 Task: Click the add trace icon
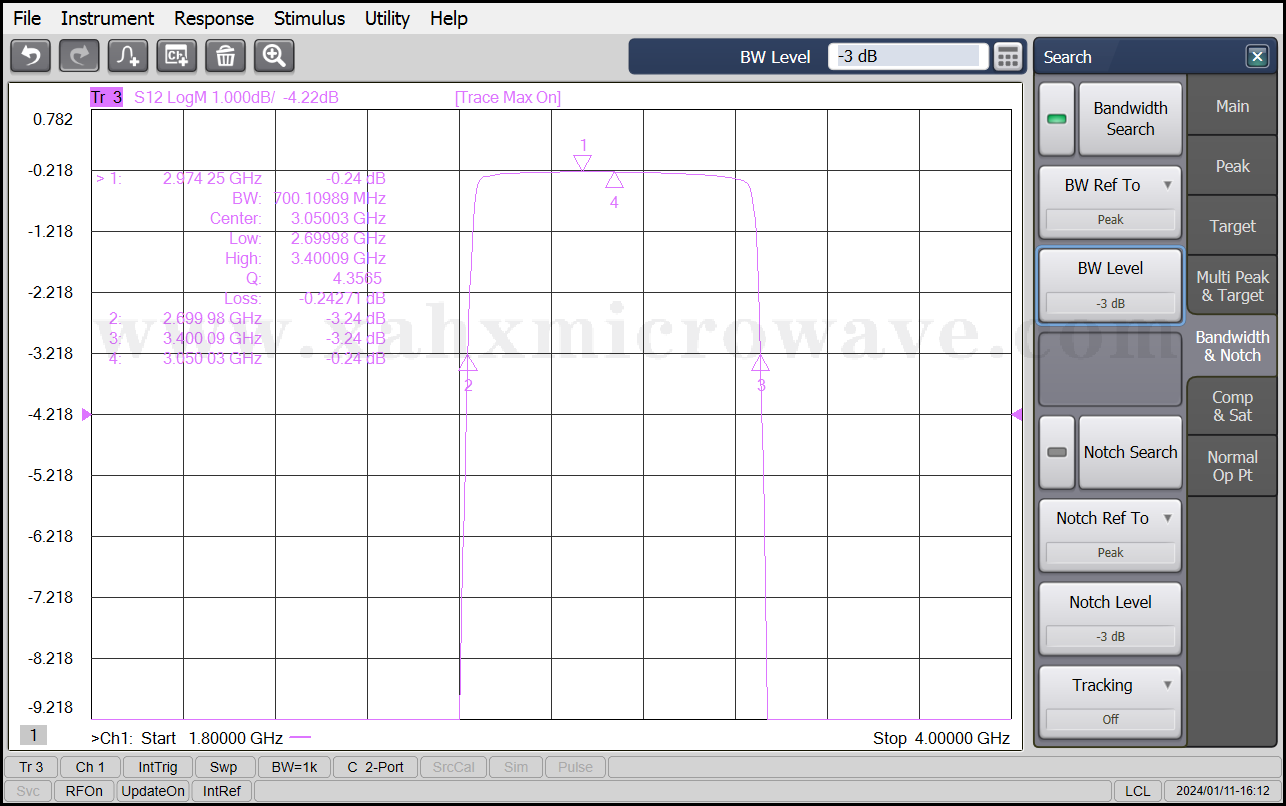click(x=128, y=56)
